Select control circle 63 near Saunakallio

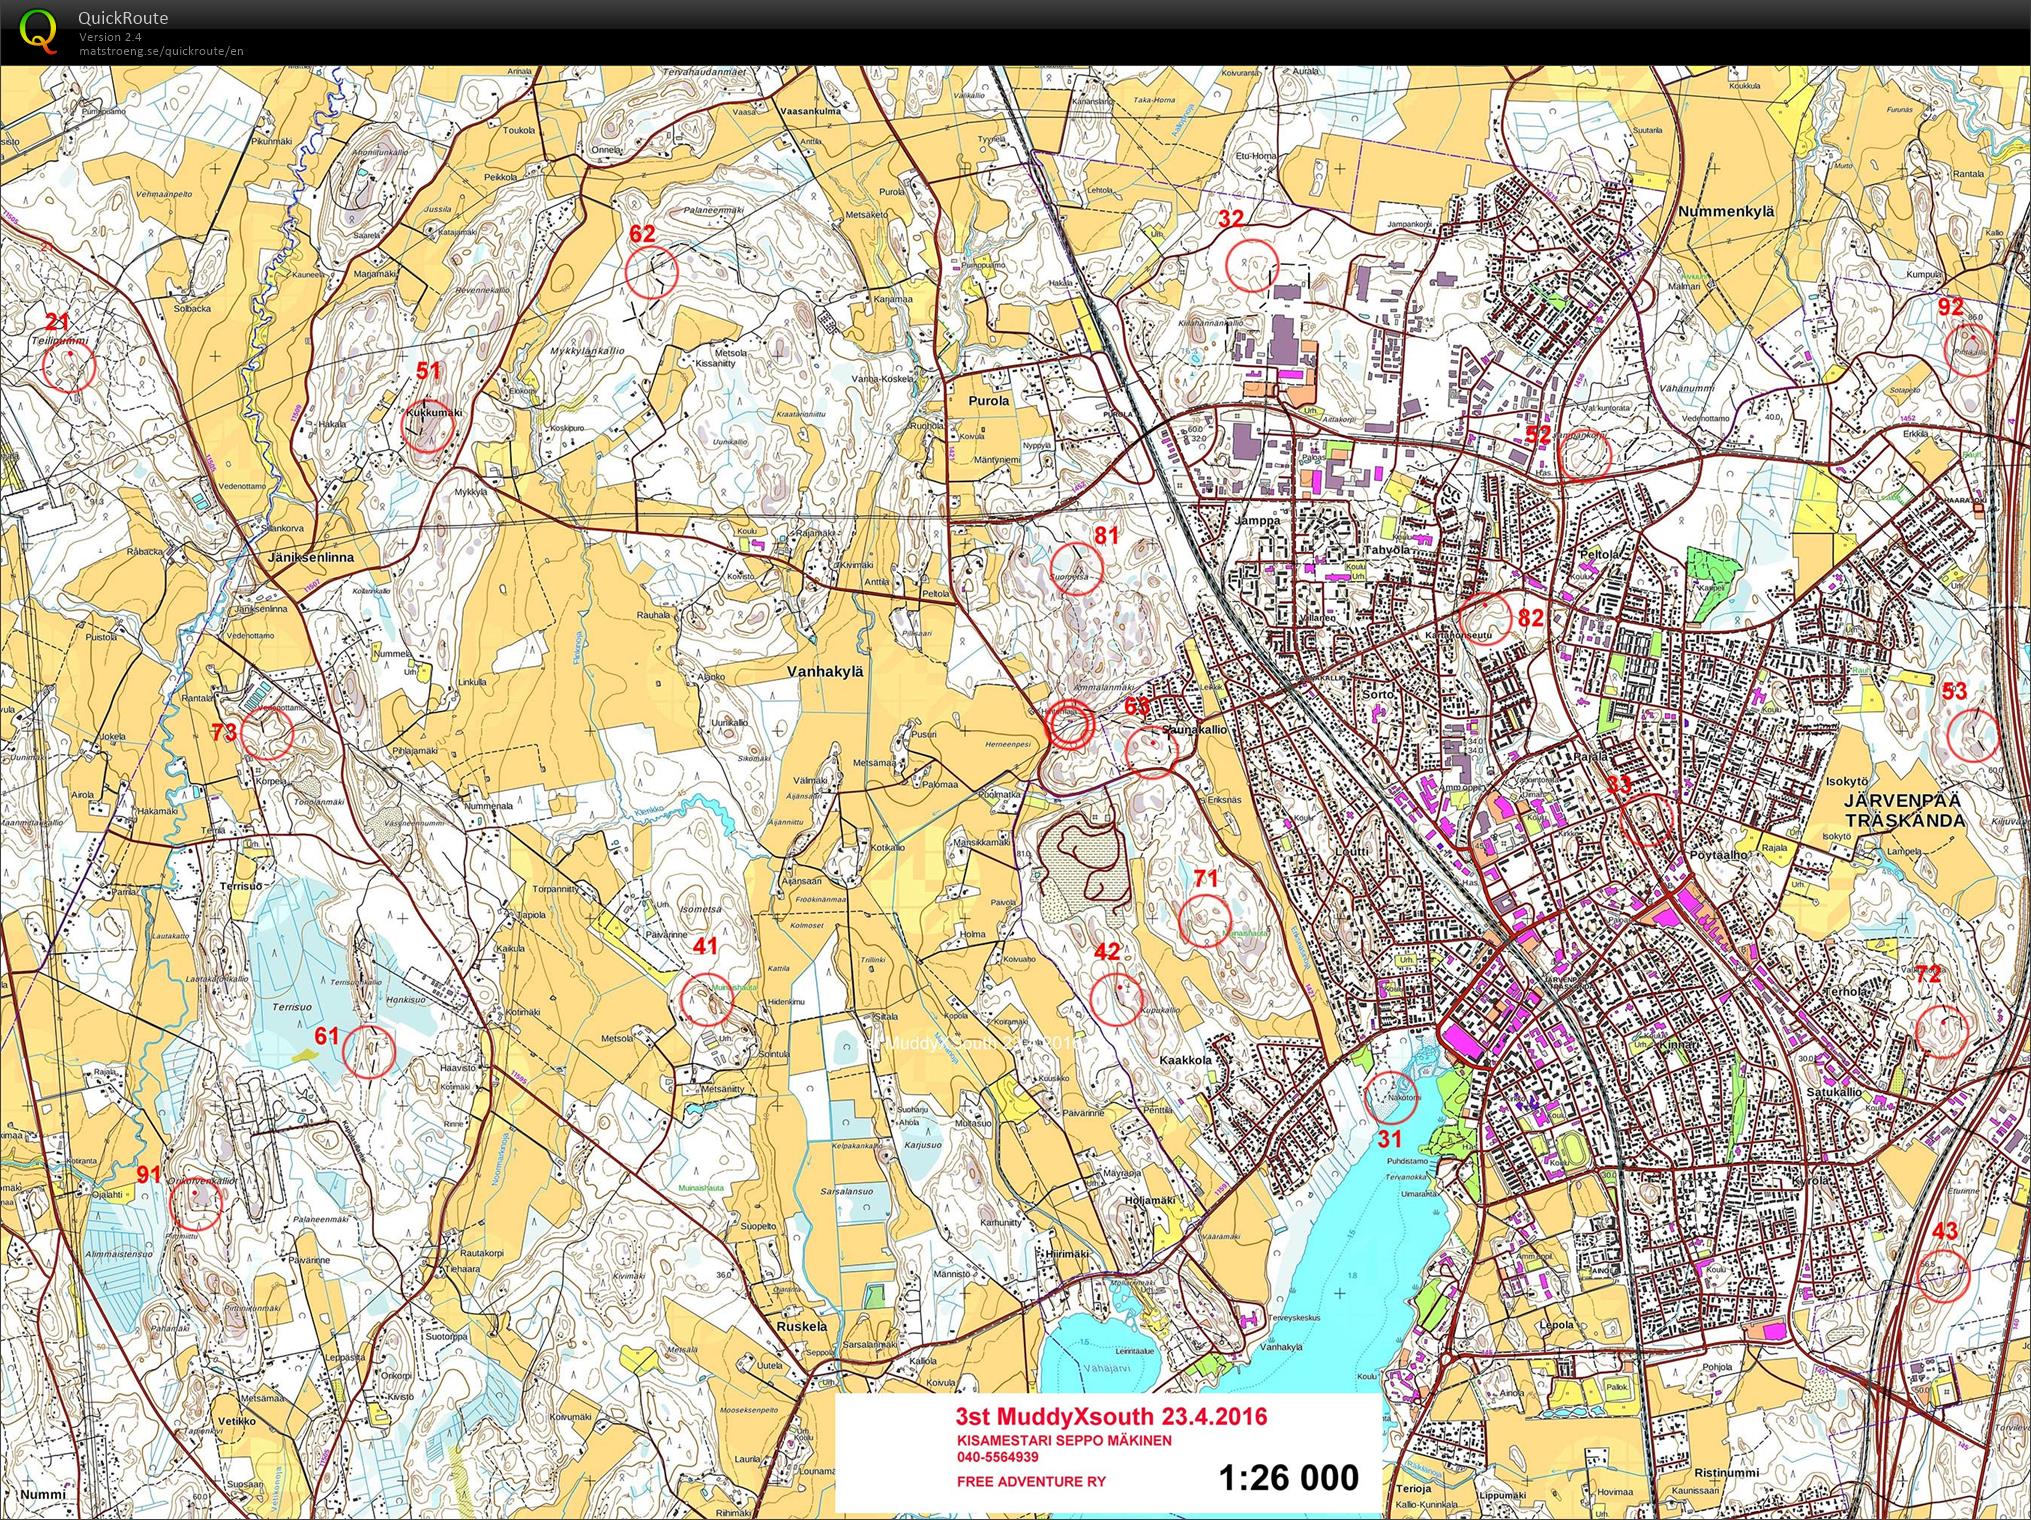pos(1151,751)
